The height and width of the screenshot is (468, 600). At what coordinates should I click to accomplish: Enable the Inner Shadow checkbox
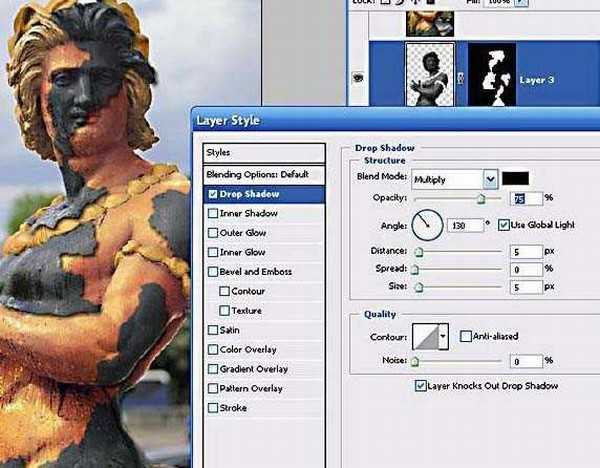click(212, 213)
